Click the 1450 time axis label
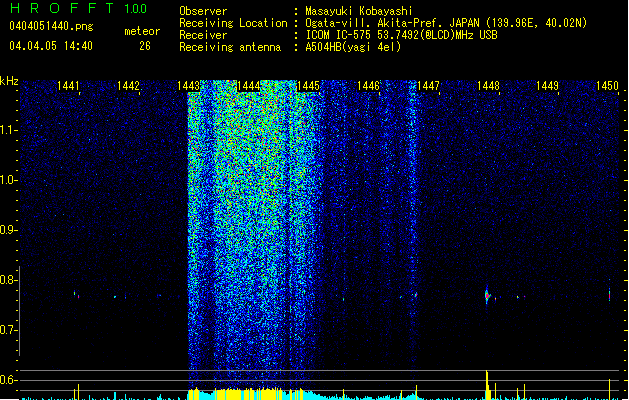Screen dimensions: 629x400 pyautogui.click(x=607, y=86)
